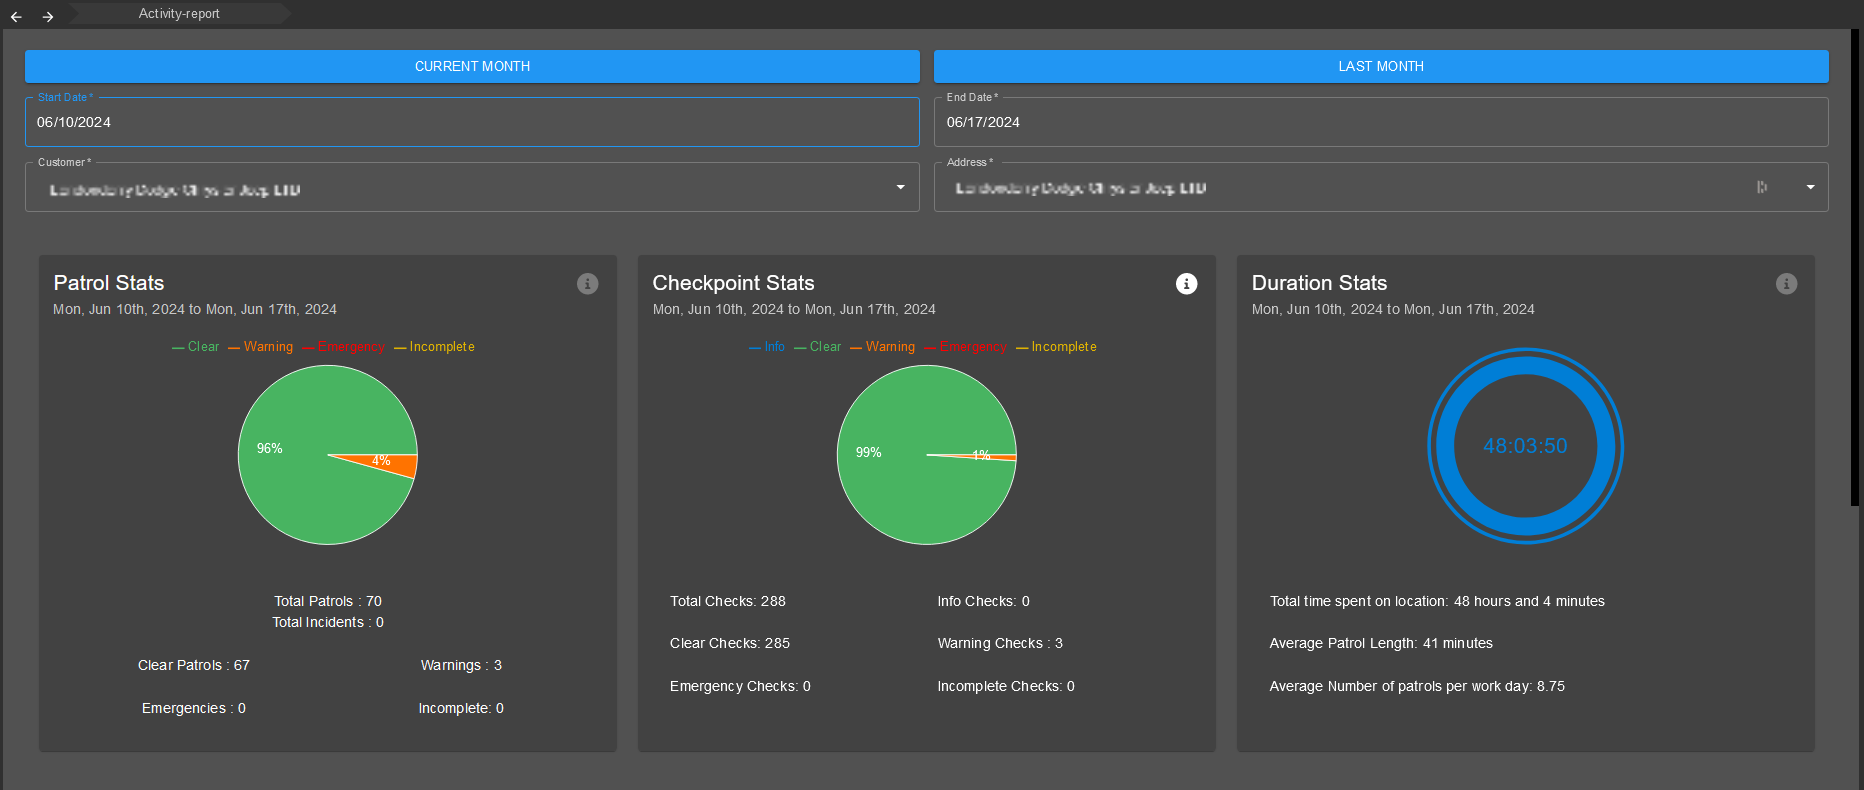This screenshot has width=1864, height=790.
Task: Click the 48:03:50 duration ring
Action: 1525,446
